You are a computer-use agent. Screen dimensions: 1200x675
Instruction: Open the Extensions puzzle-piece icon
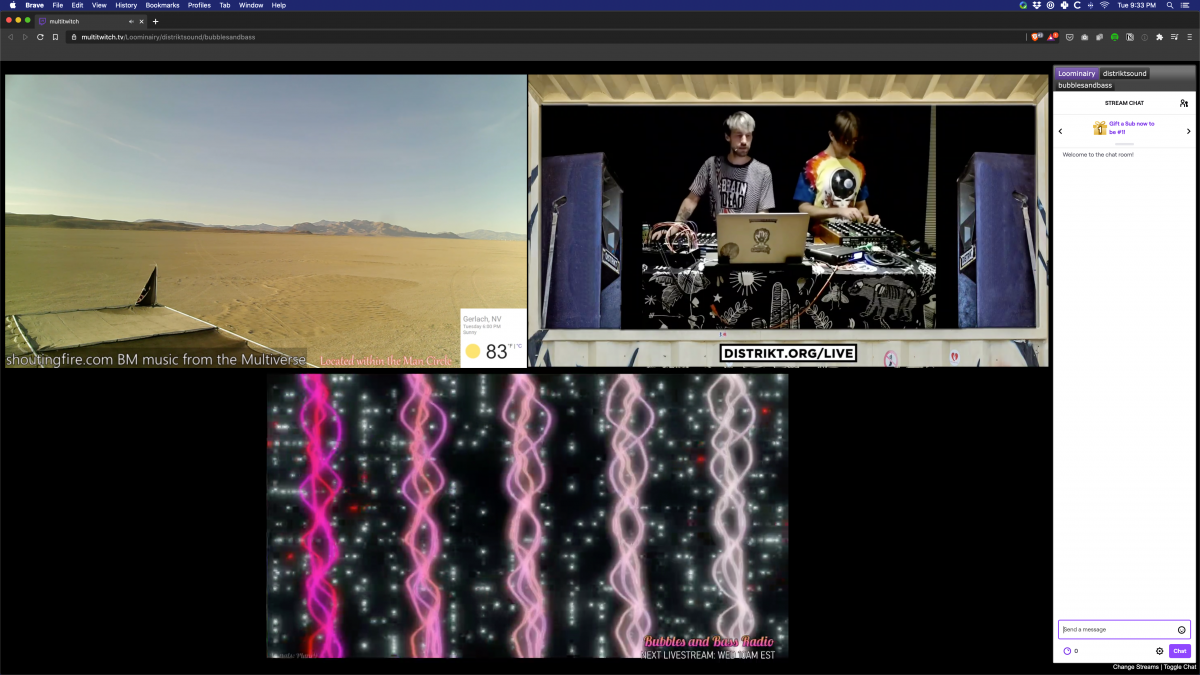(x=1159, y=37)
